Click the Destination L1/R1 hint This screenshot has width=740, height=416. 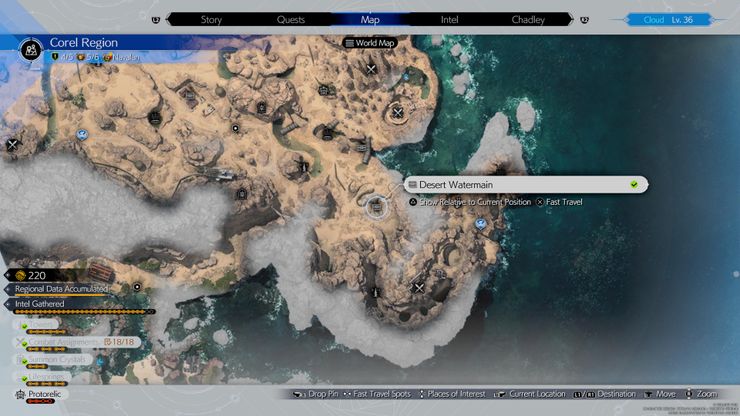click(605, 394)
